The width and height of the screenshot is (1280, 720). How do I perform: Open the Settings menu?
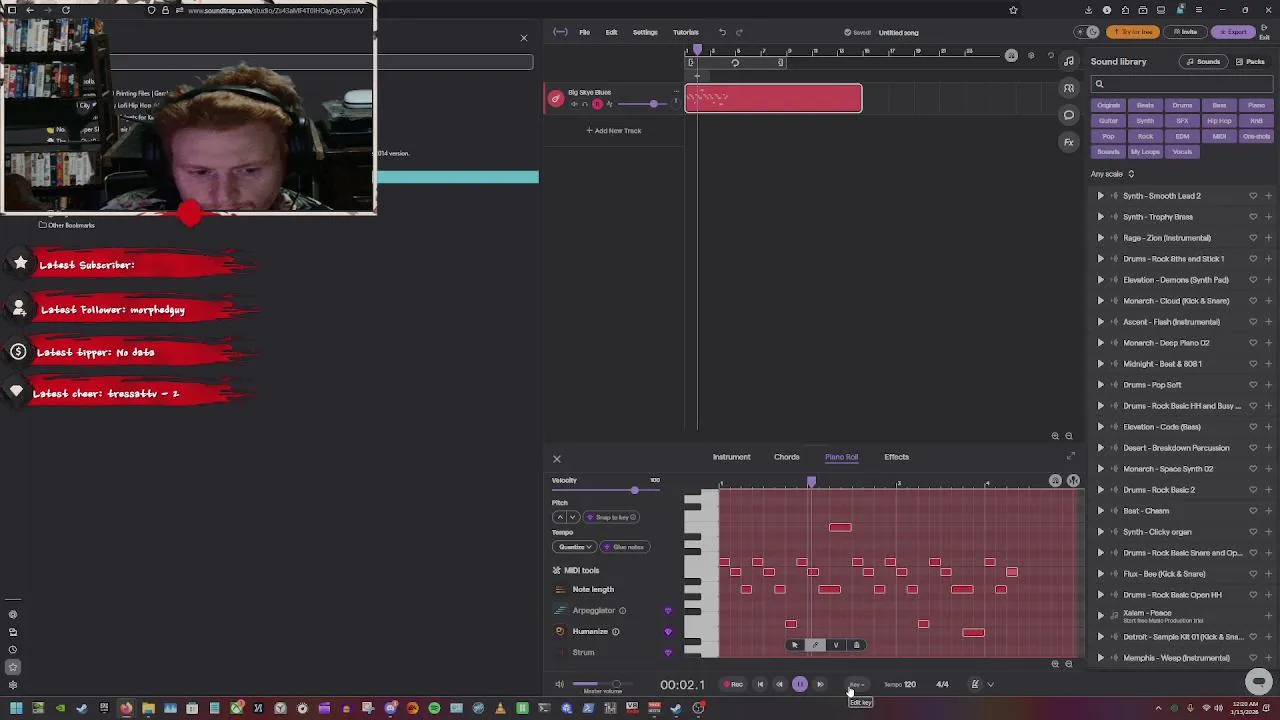tap(645, 32)
